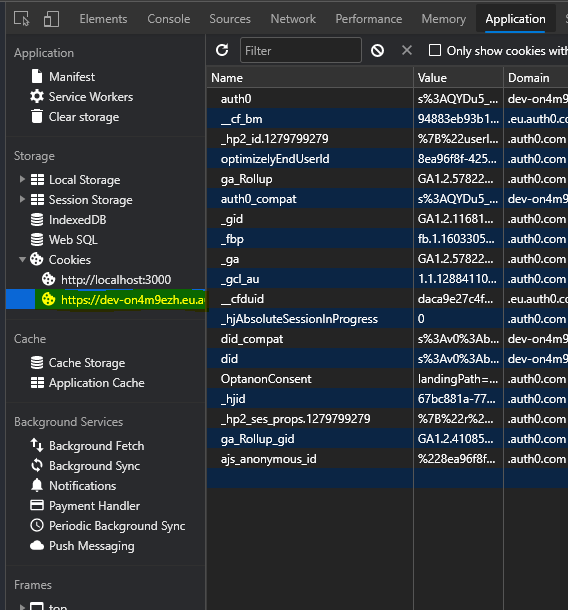Switch to the Sources tab
This screenshot has width=568, height=610.
[x=230, y=19]
